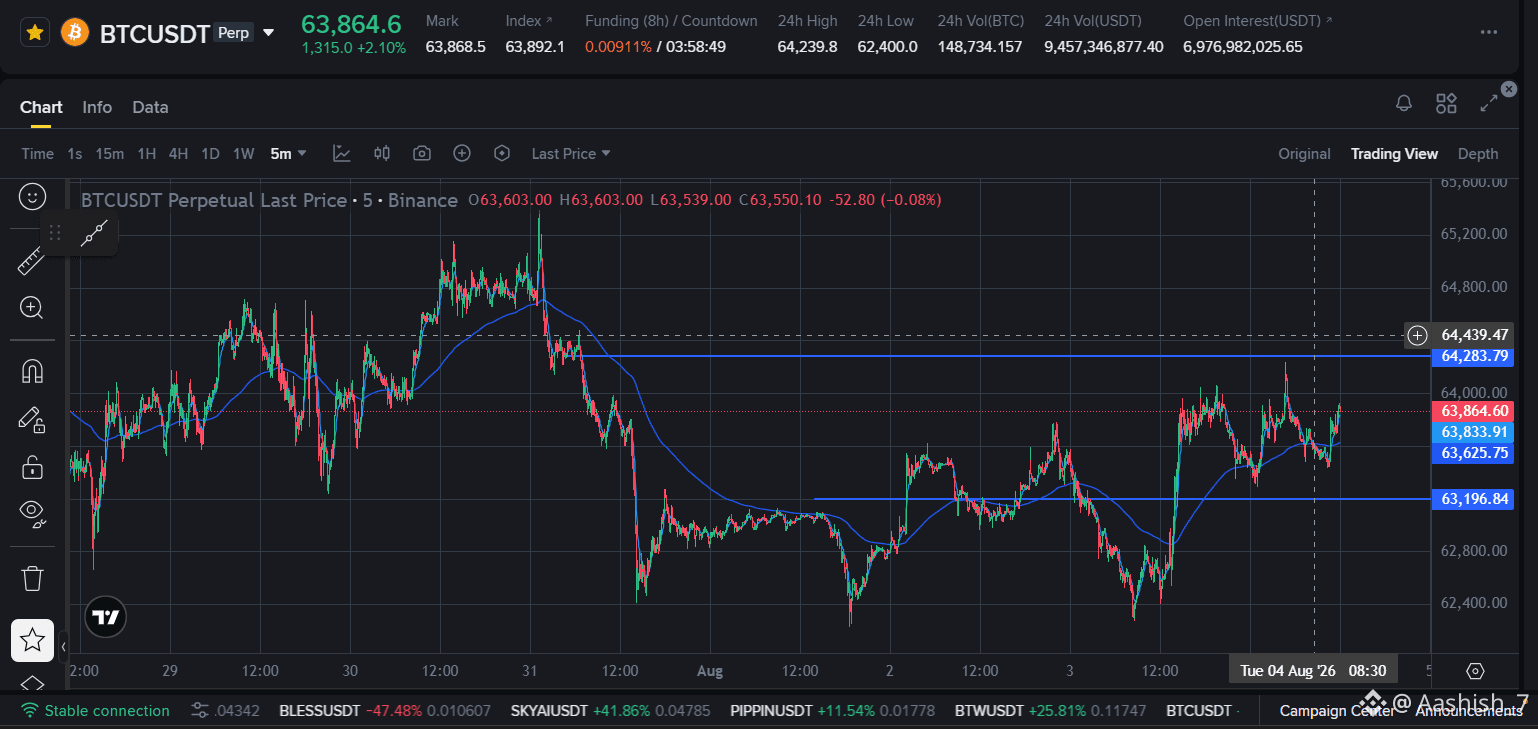Collapse the drawing toolbar side arrow
Image resolution: width=1538 pixels, height=729 pixels.
click(63, 647)
